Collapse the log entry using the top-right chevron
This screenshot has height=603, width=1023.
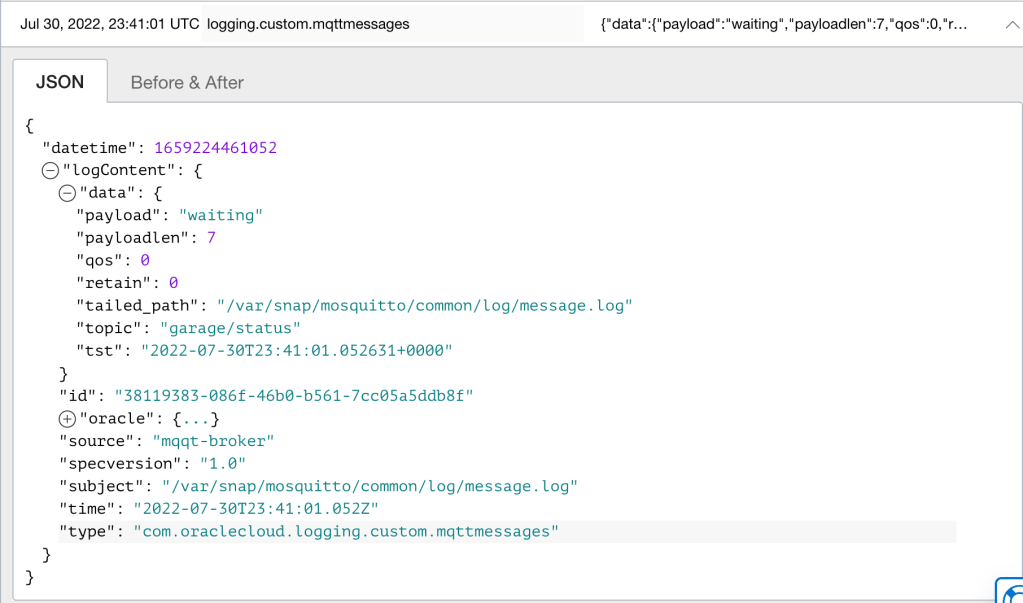tap(1011, 26)
